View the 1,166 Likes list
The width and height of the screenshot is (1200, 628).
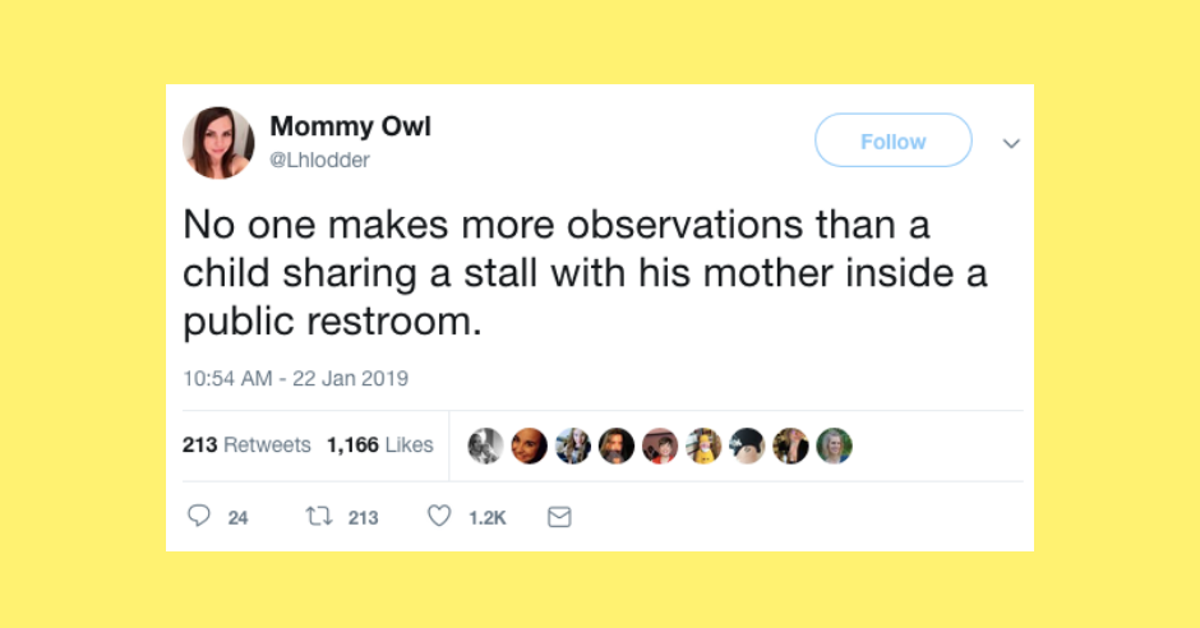point(380,445)
